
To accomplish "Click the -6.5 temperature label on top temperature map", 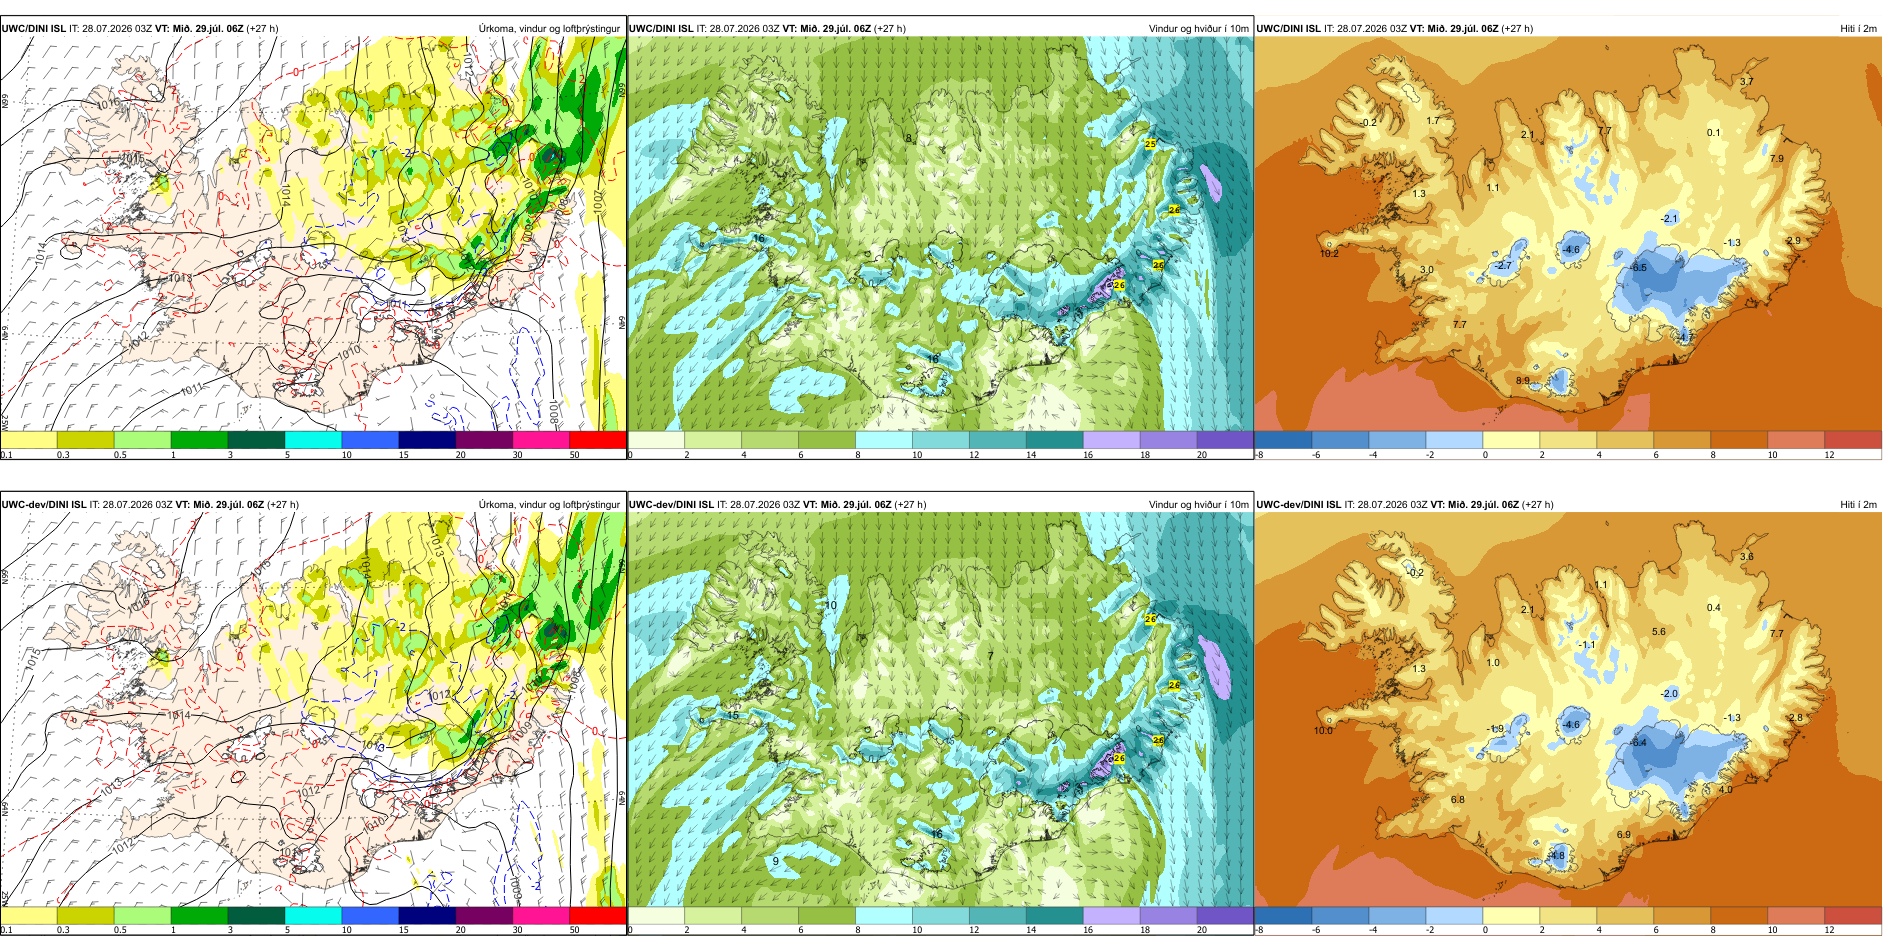I will tap(1638, 267).
